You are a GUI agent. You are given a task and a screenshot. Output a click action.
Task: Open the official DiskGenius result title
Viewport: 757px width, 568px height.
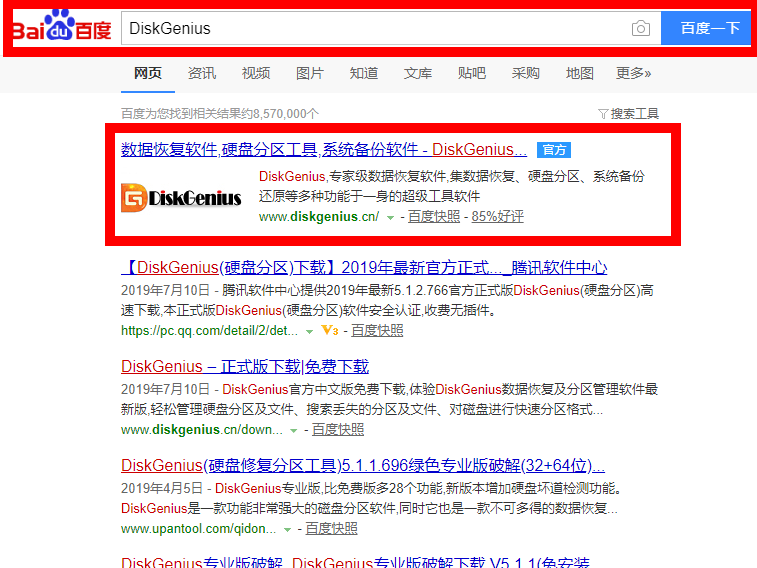(324, 150)
